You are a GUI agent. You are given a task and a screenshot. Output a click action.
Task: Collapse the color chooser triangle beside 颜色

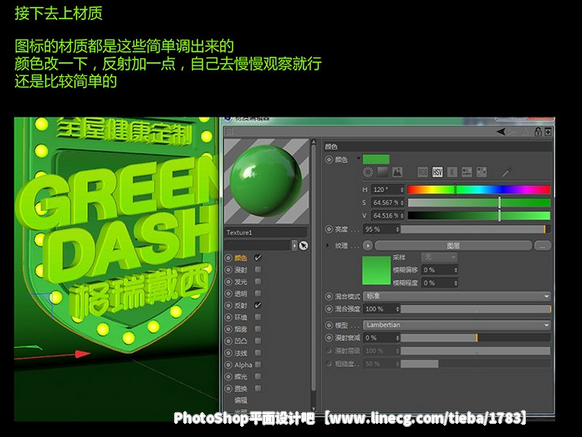[x=359, y=158]
